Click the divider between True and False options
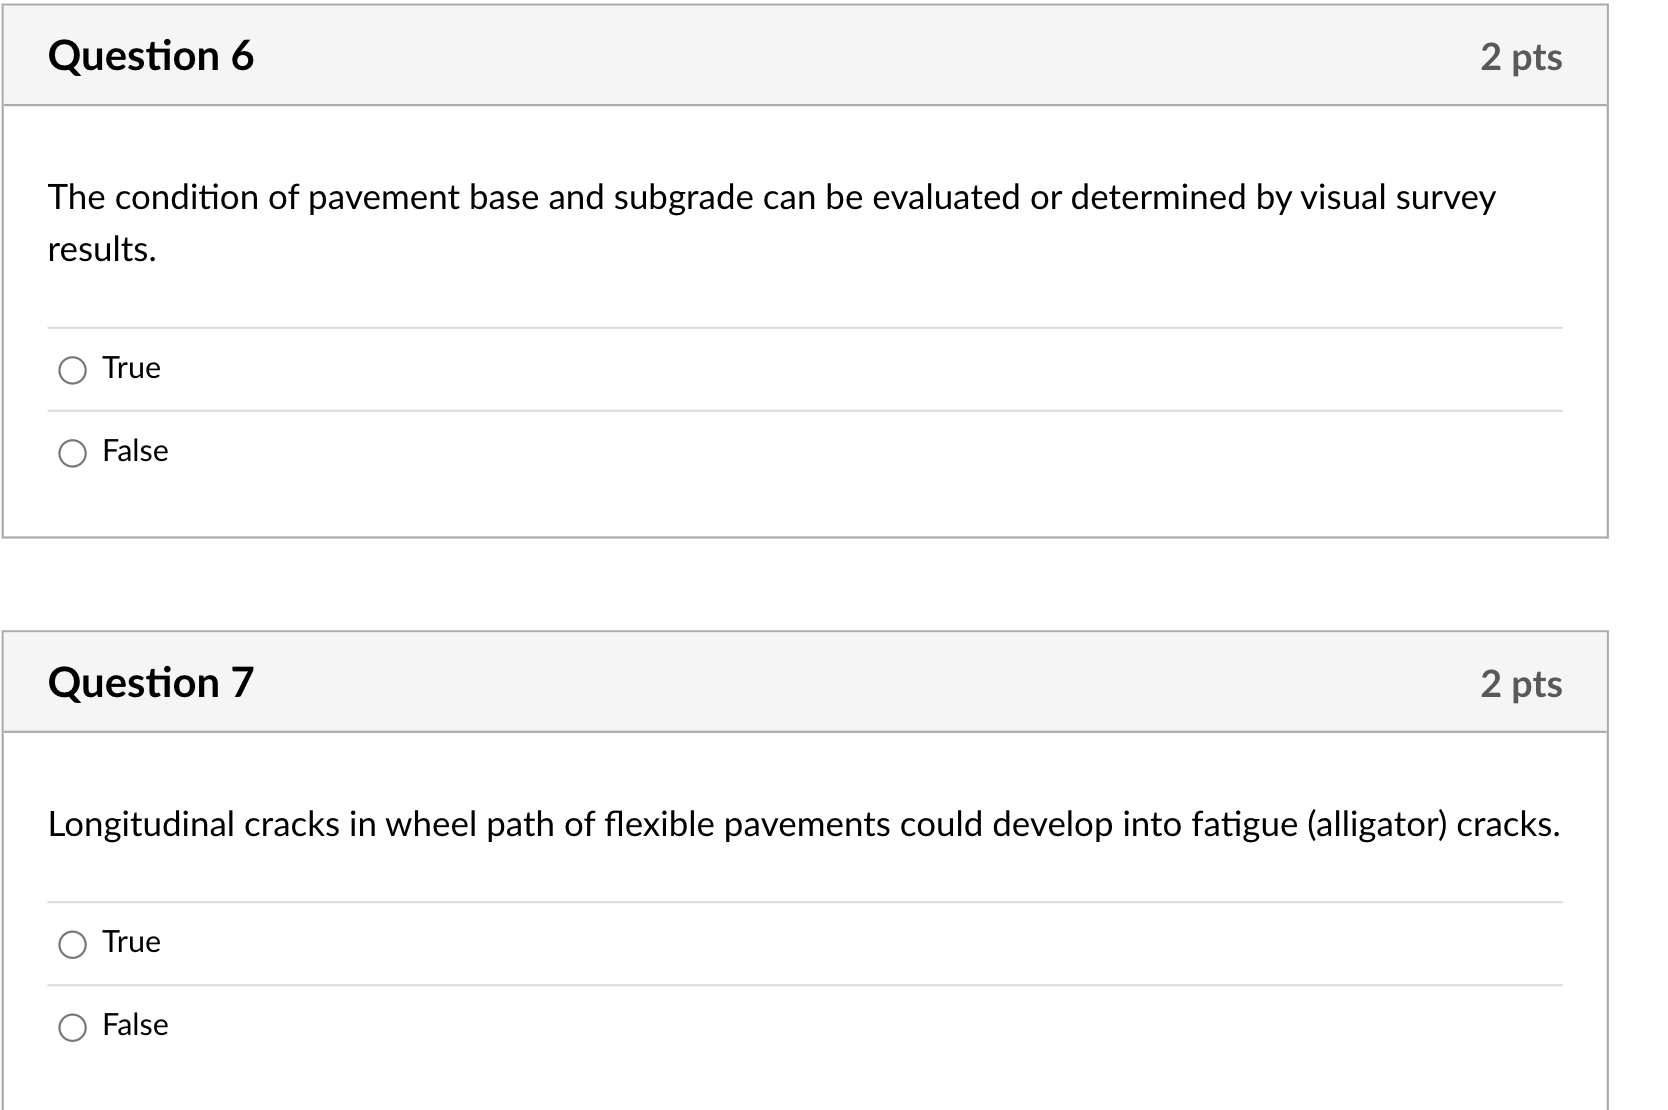 (800, 409)
